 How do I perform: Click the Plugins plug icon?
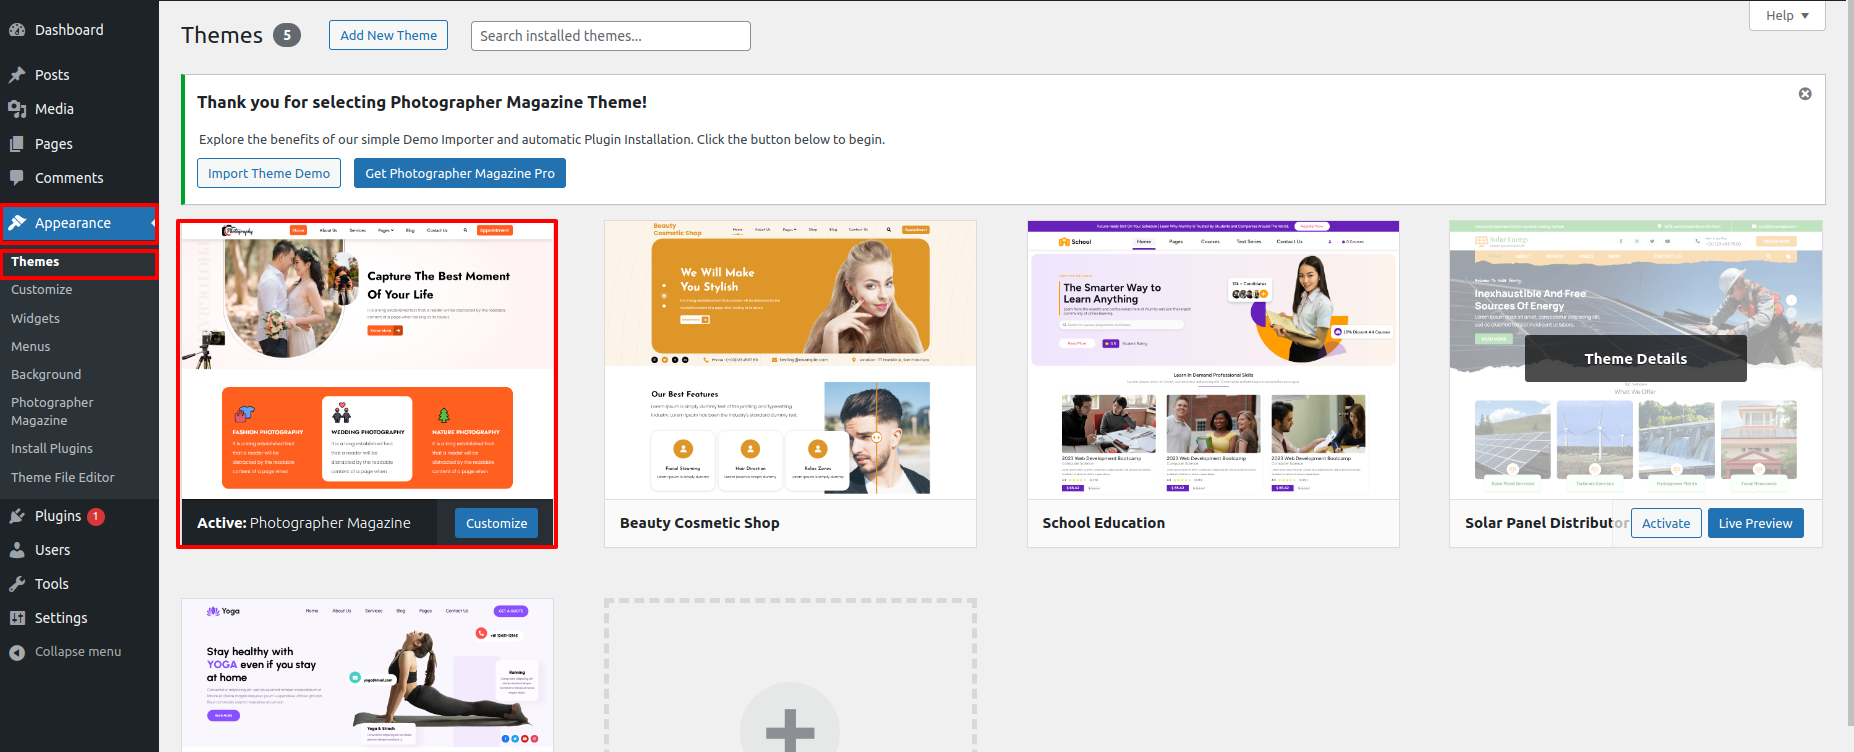(17, 516)
